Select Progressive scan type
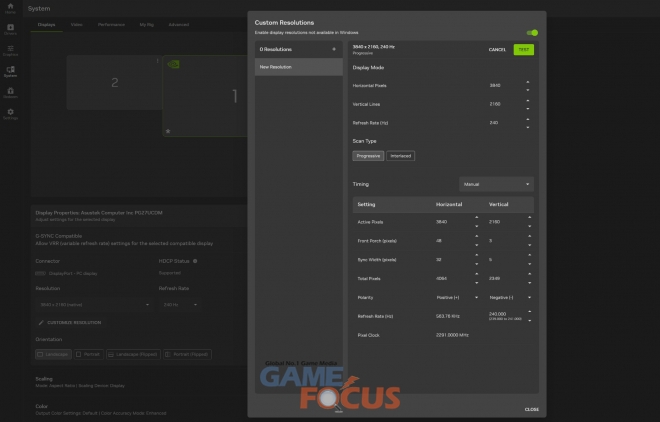 coord(368,156)
